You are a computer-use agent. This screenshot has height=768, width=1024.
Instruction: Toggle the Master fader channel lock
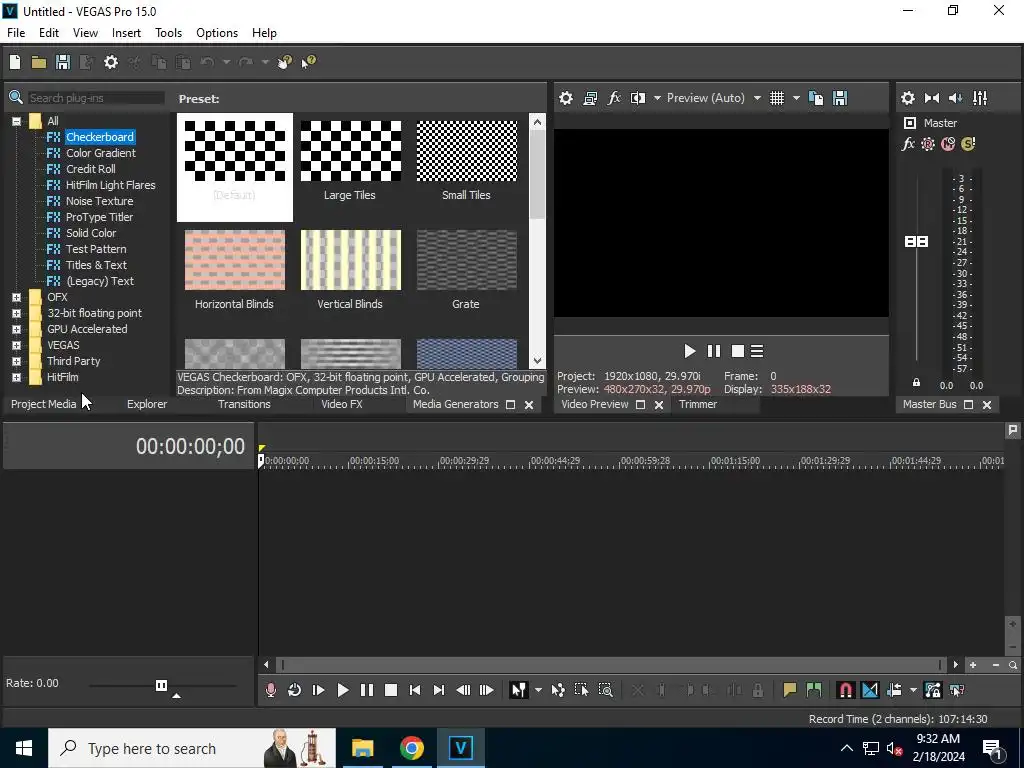[x=916, y=383]
